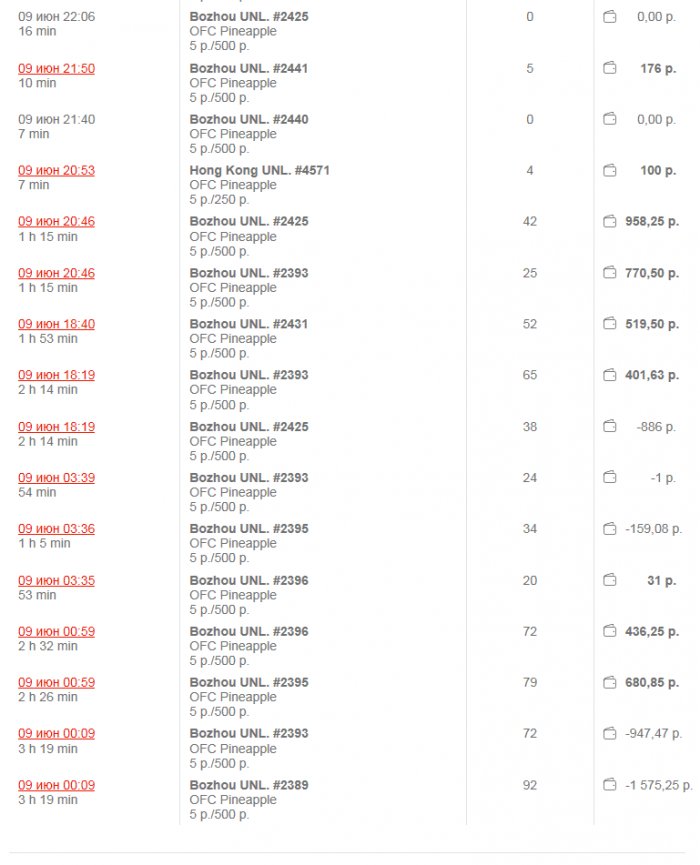Click the wallet icon next to 100 р.

pyautogui.click(x=610, y=171)
